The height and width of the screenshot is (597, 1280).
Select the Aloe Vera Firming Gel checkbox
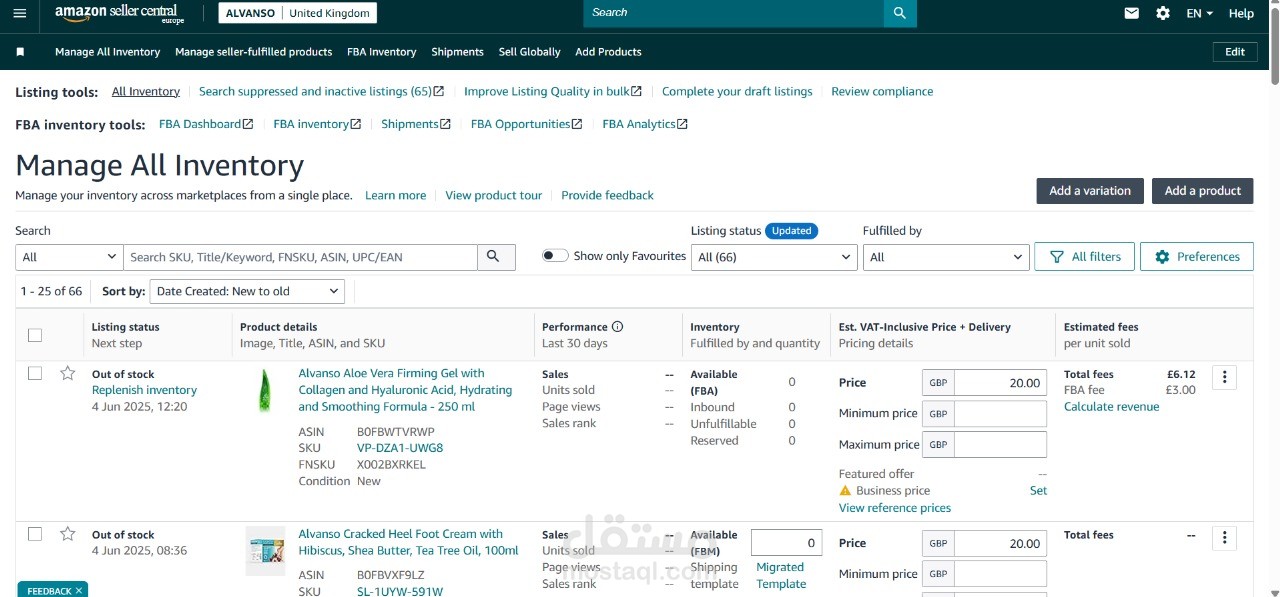pos(35,373)
